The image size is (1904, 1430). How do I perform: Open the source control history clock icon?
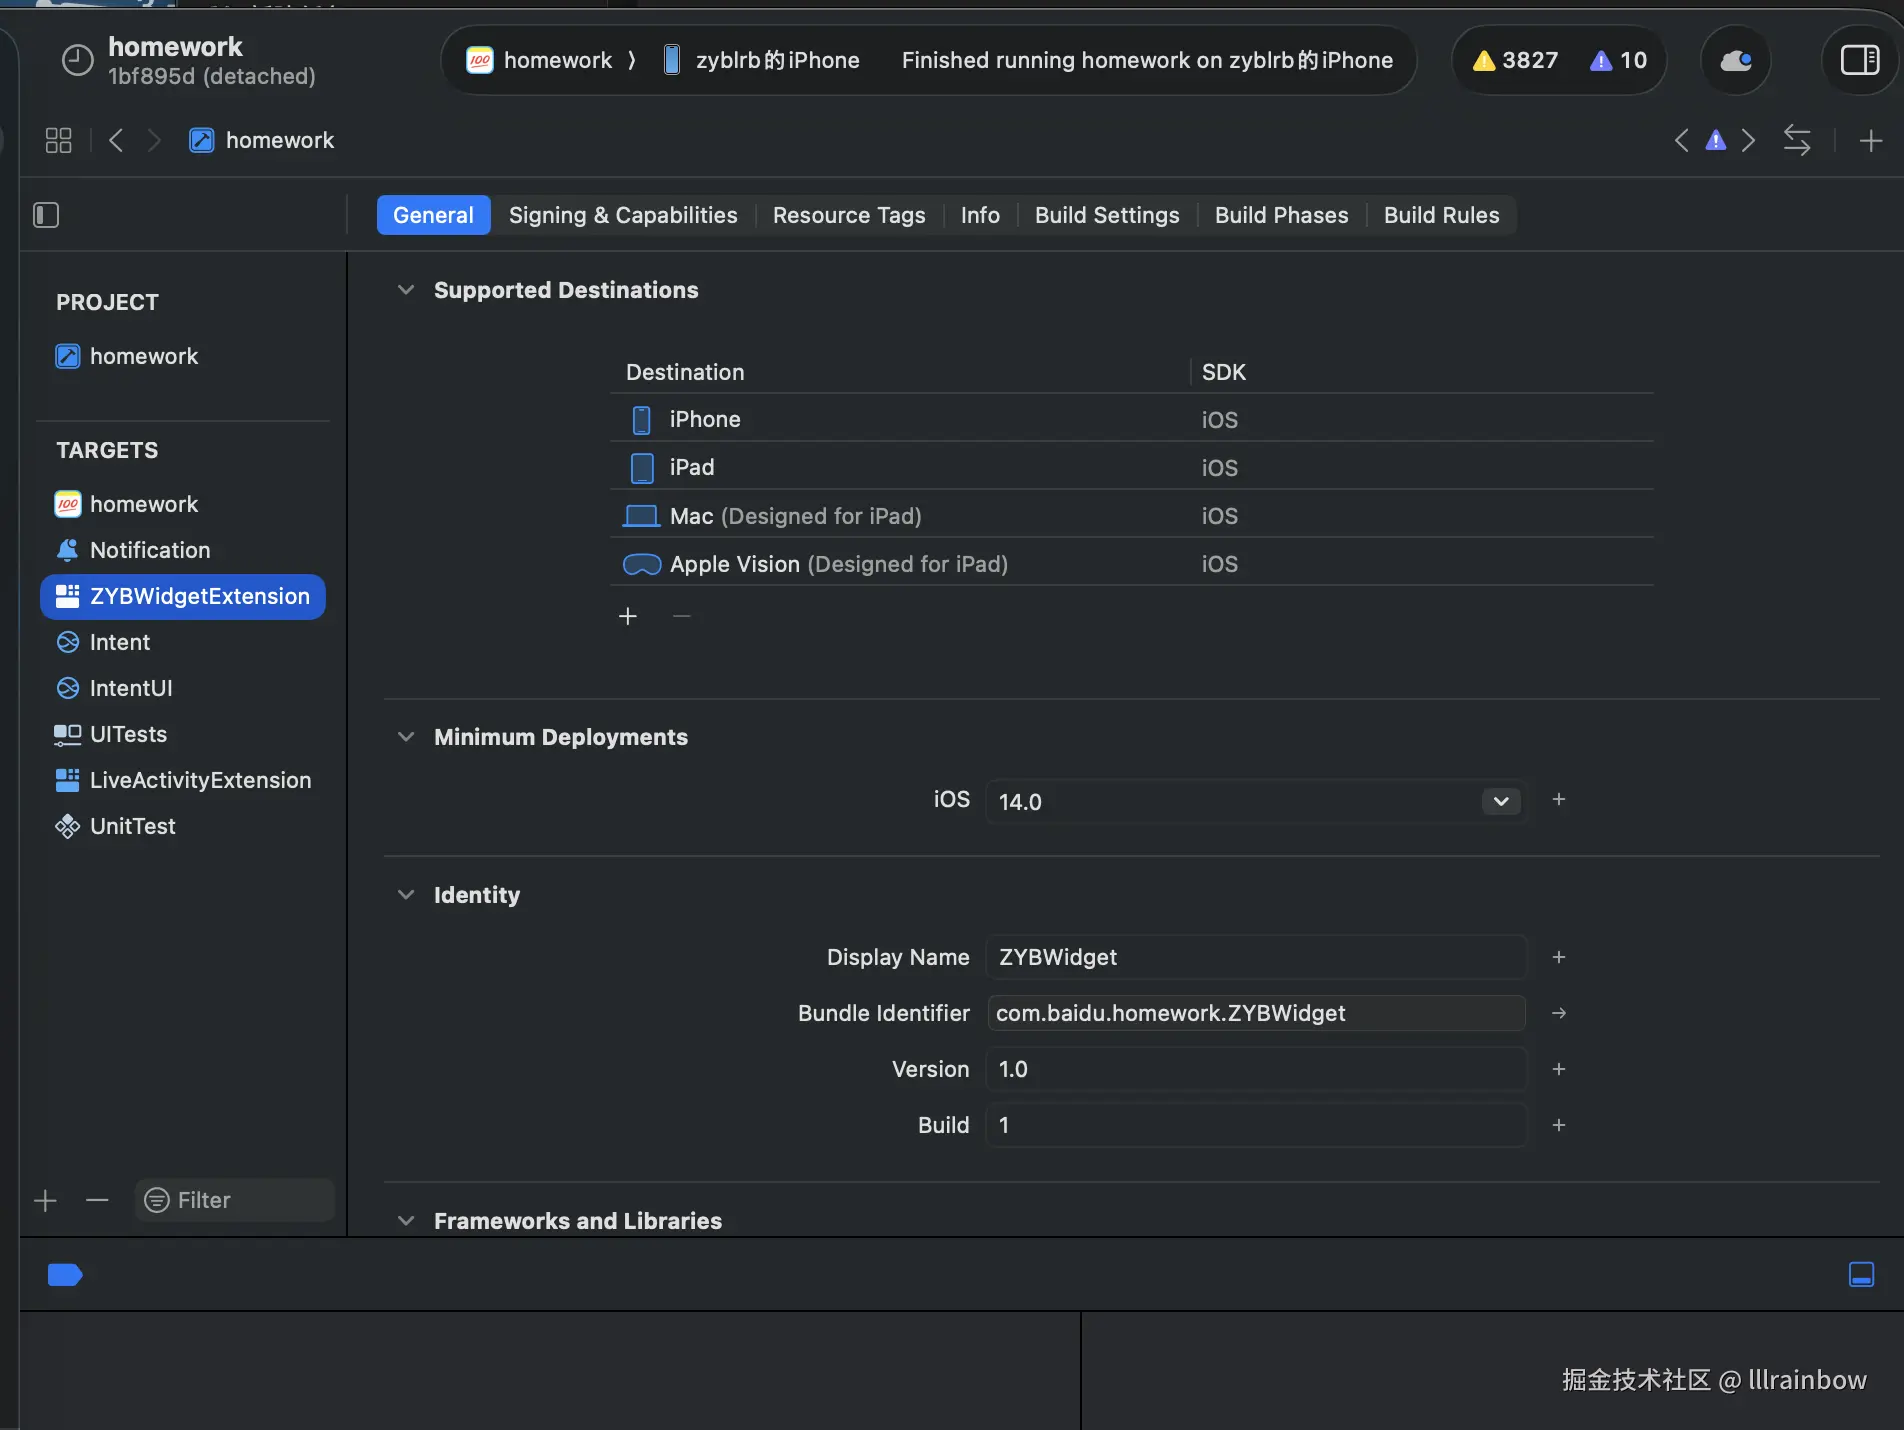[x=77, y=60]
